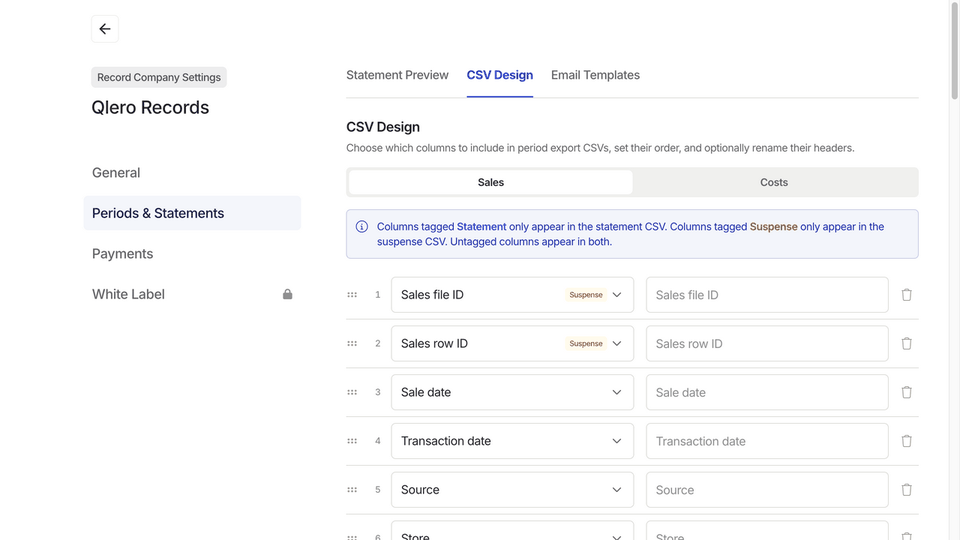Image resolution: width=960 pixels, height=540 pixels.
Task: Grab the drag handle for row 4
Action: tap(352, 441)
